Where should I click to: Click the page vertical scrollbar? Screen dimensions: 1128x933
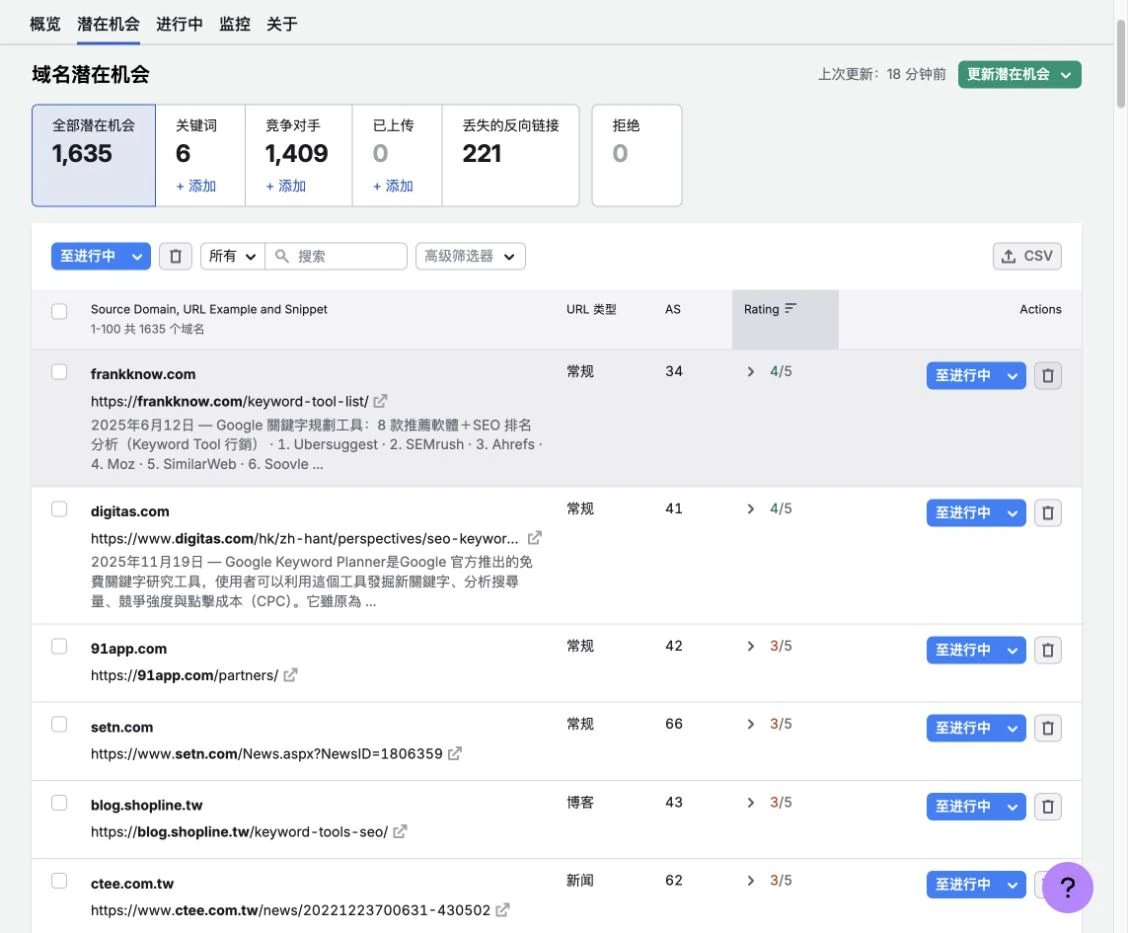[x=1121, y=65]
